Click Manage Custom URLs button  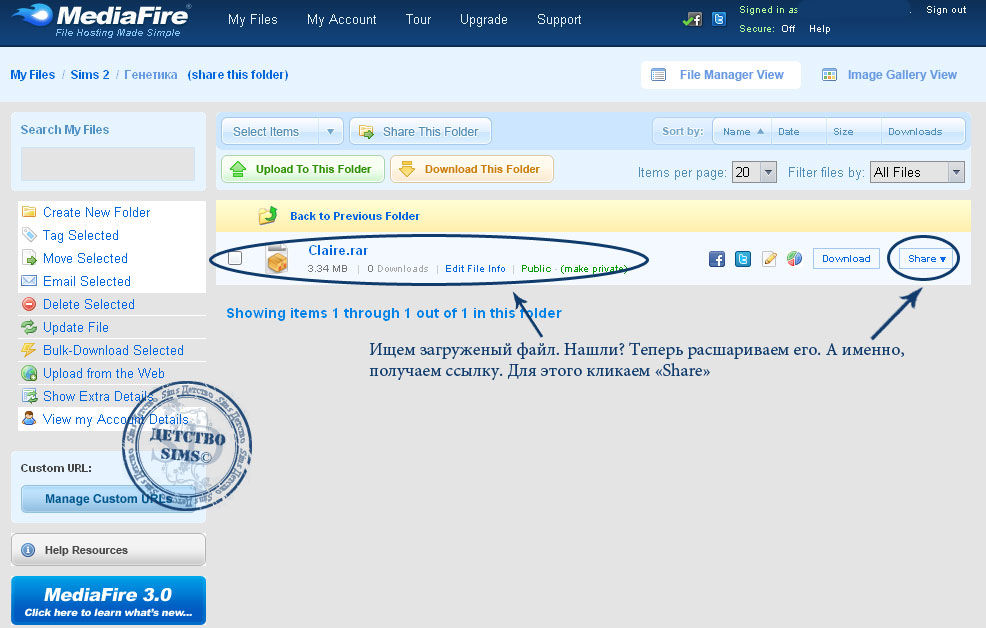pyautogui.click(x=108, y=499)
